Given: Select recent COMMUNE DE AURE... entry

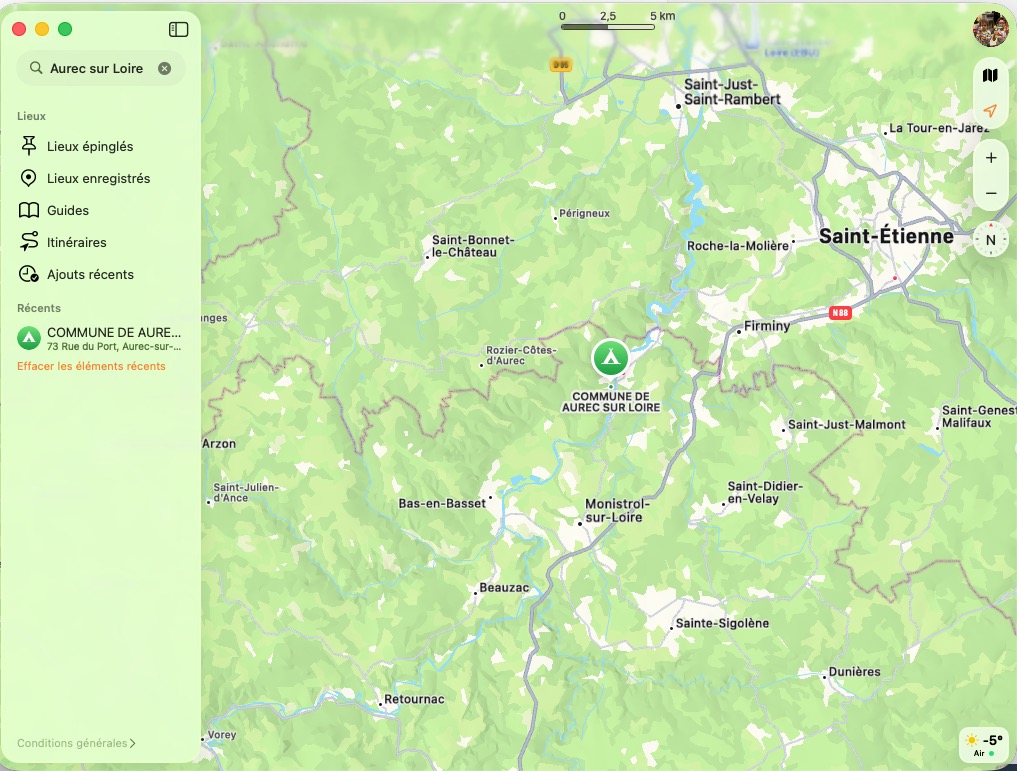Looking at the screenshot, I should coord(101,338).
